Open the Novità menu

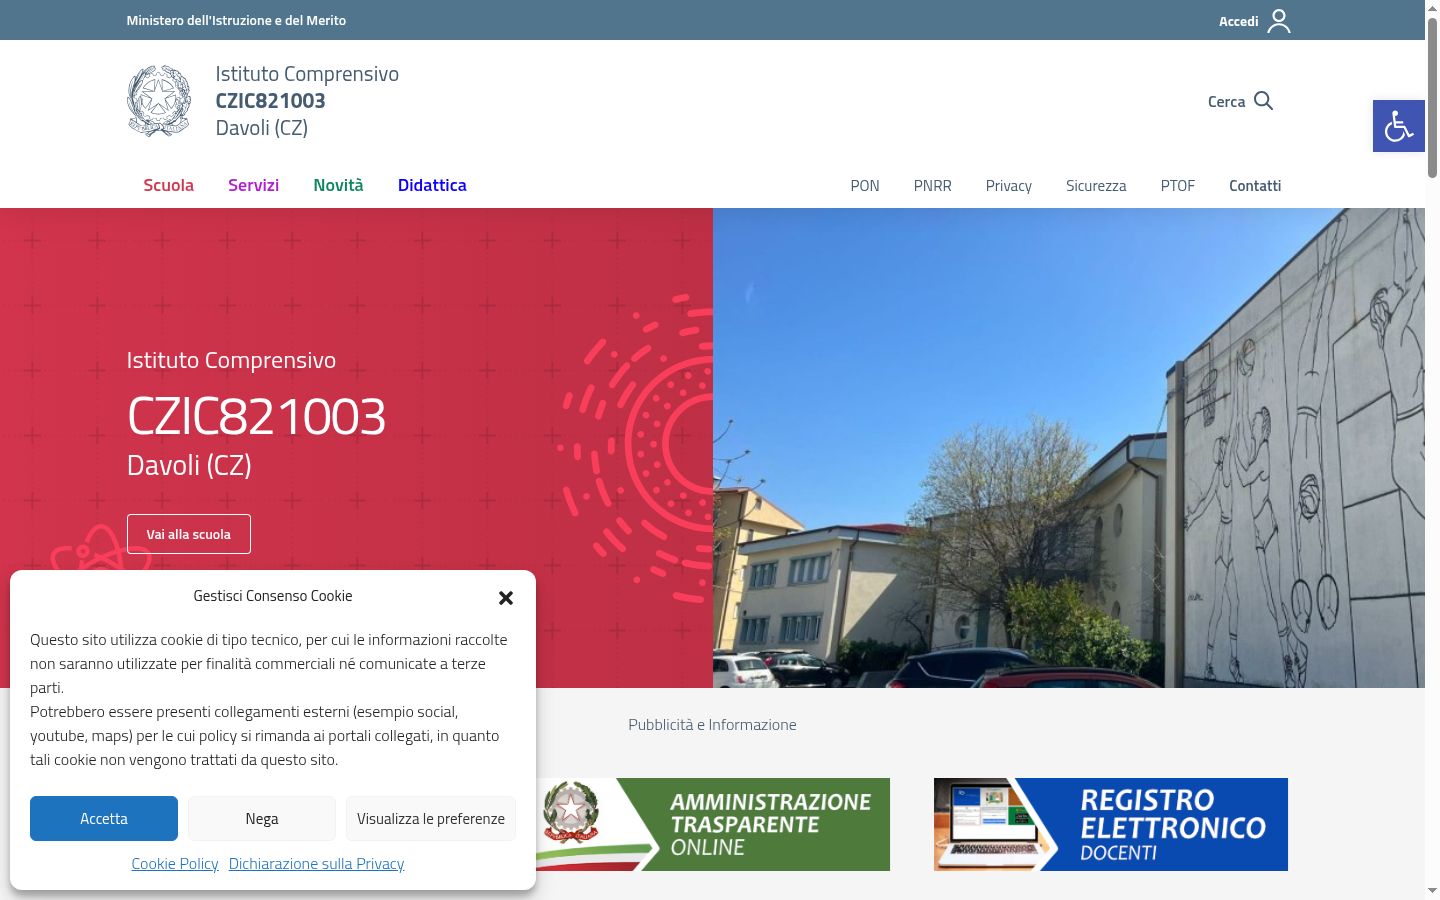(x=338, y=185)
